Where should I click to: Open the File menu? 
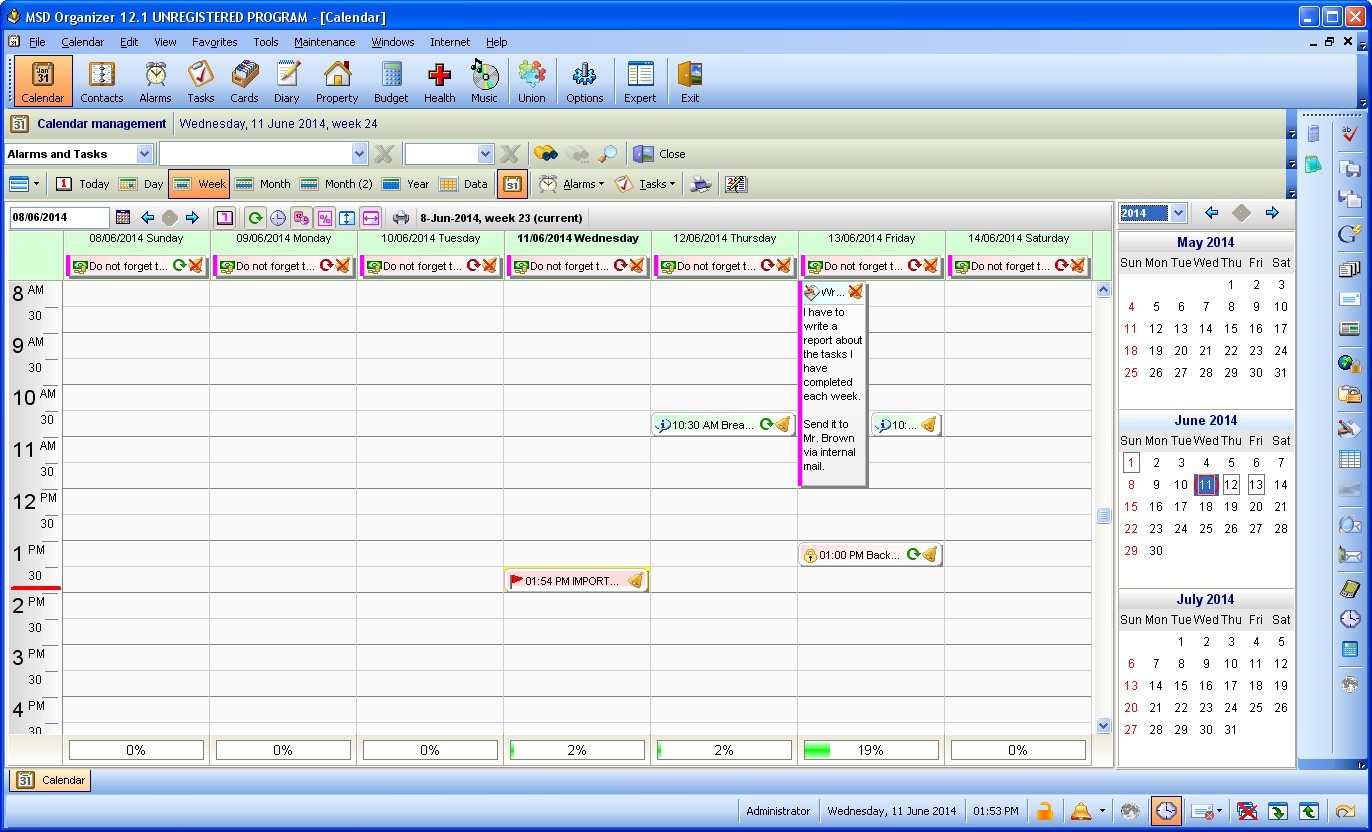pos(37,42)
